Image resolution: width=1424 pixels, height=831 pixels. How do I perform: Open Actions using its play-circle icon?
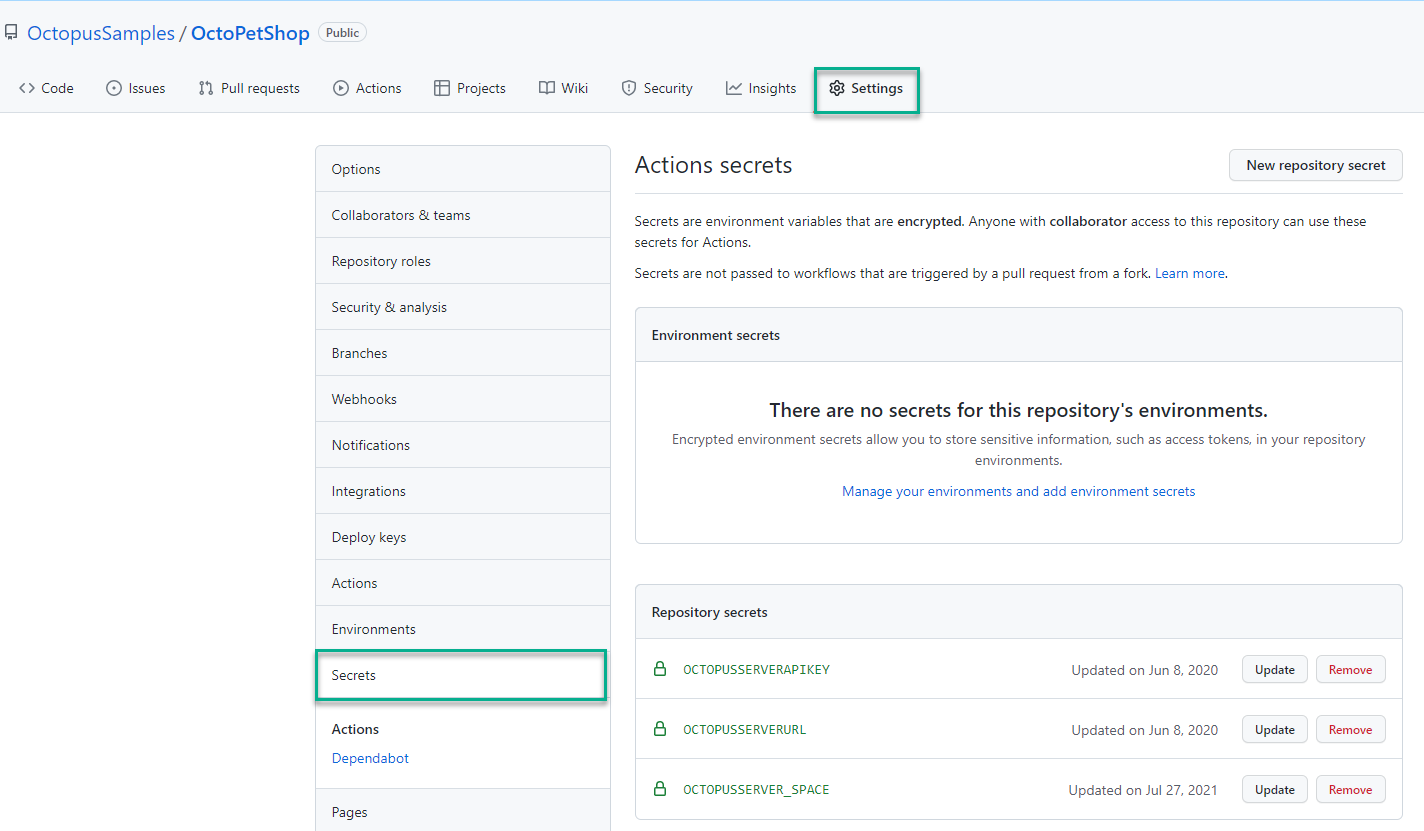point(340,87)
